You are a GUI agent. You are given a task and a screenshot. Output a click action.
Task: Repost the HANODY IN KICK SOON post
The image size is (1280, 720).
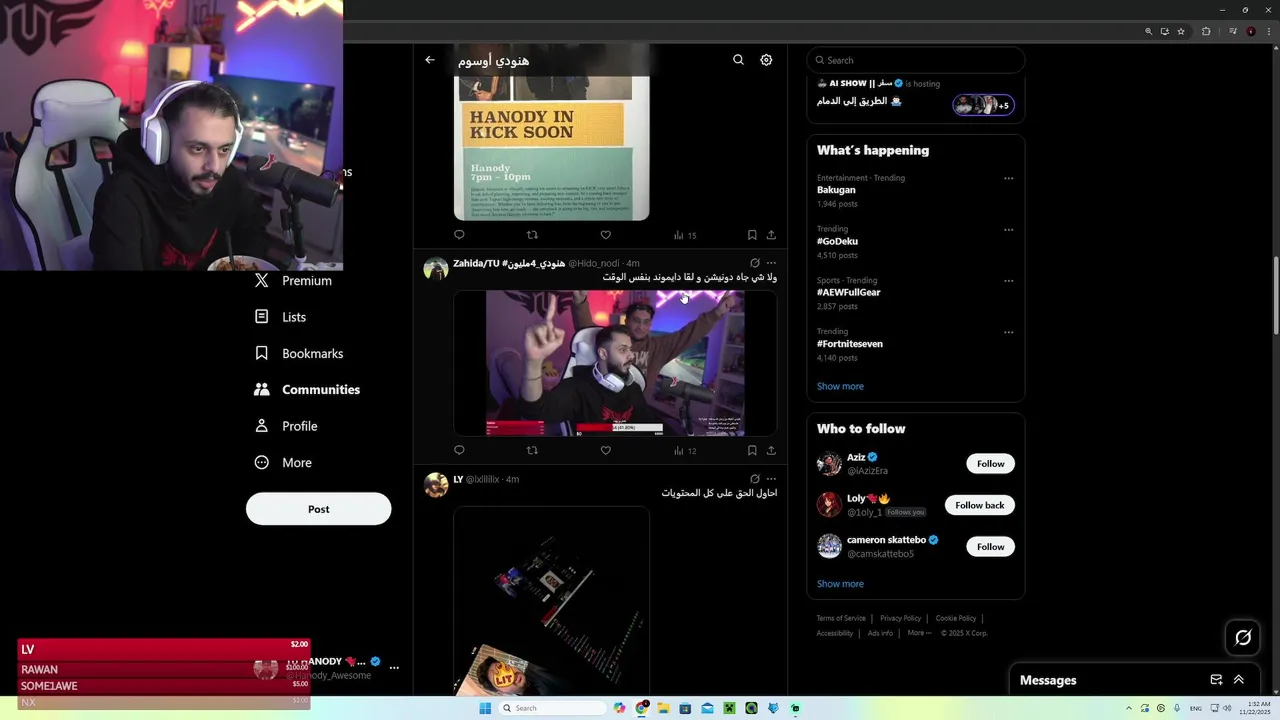(x=532, y=235)
